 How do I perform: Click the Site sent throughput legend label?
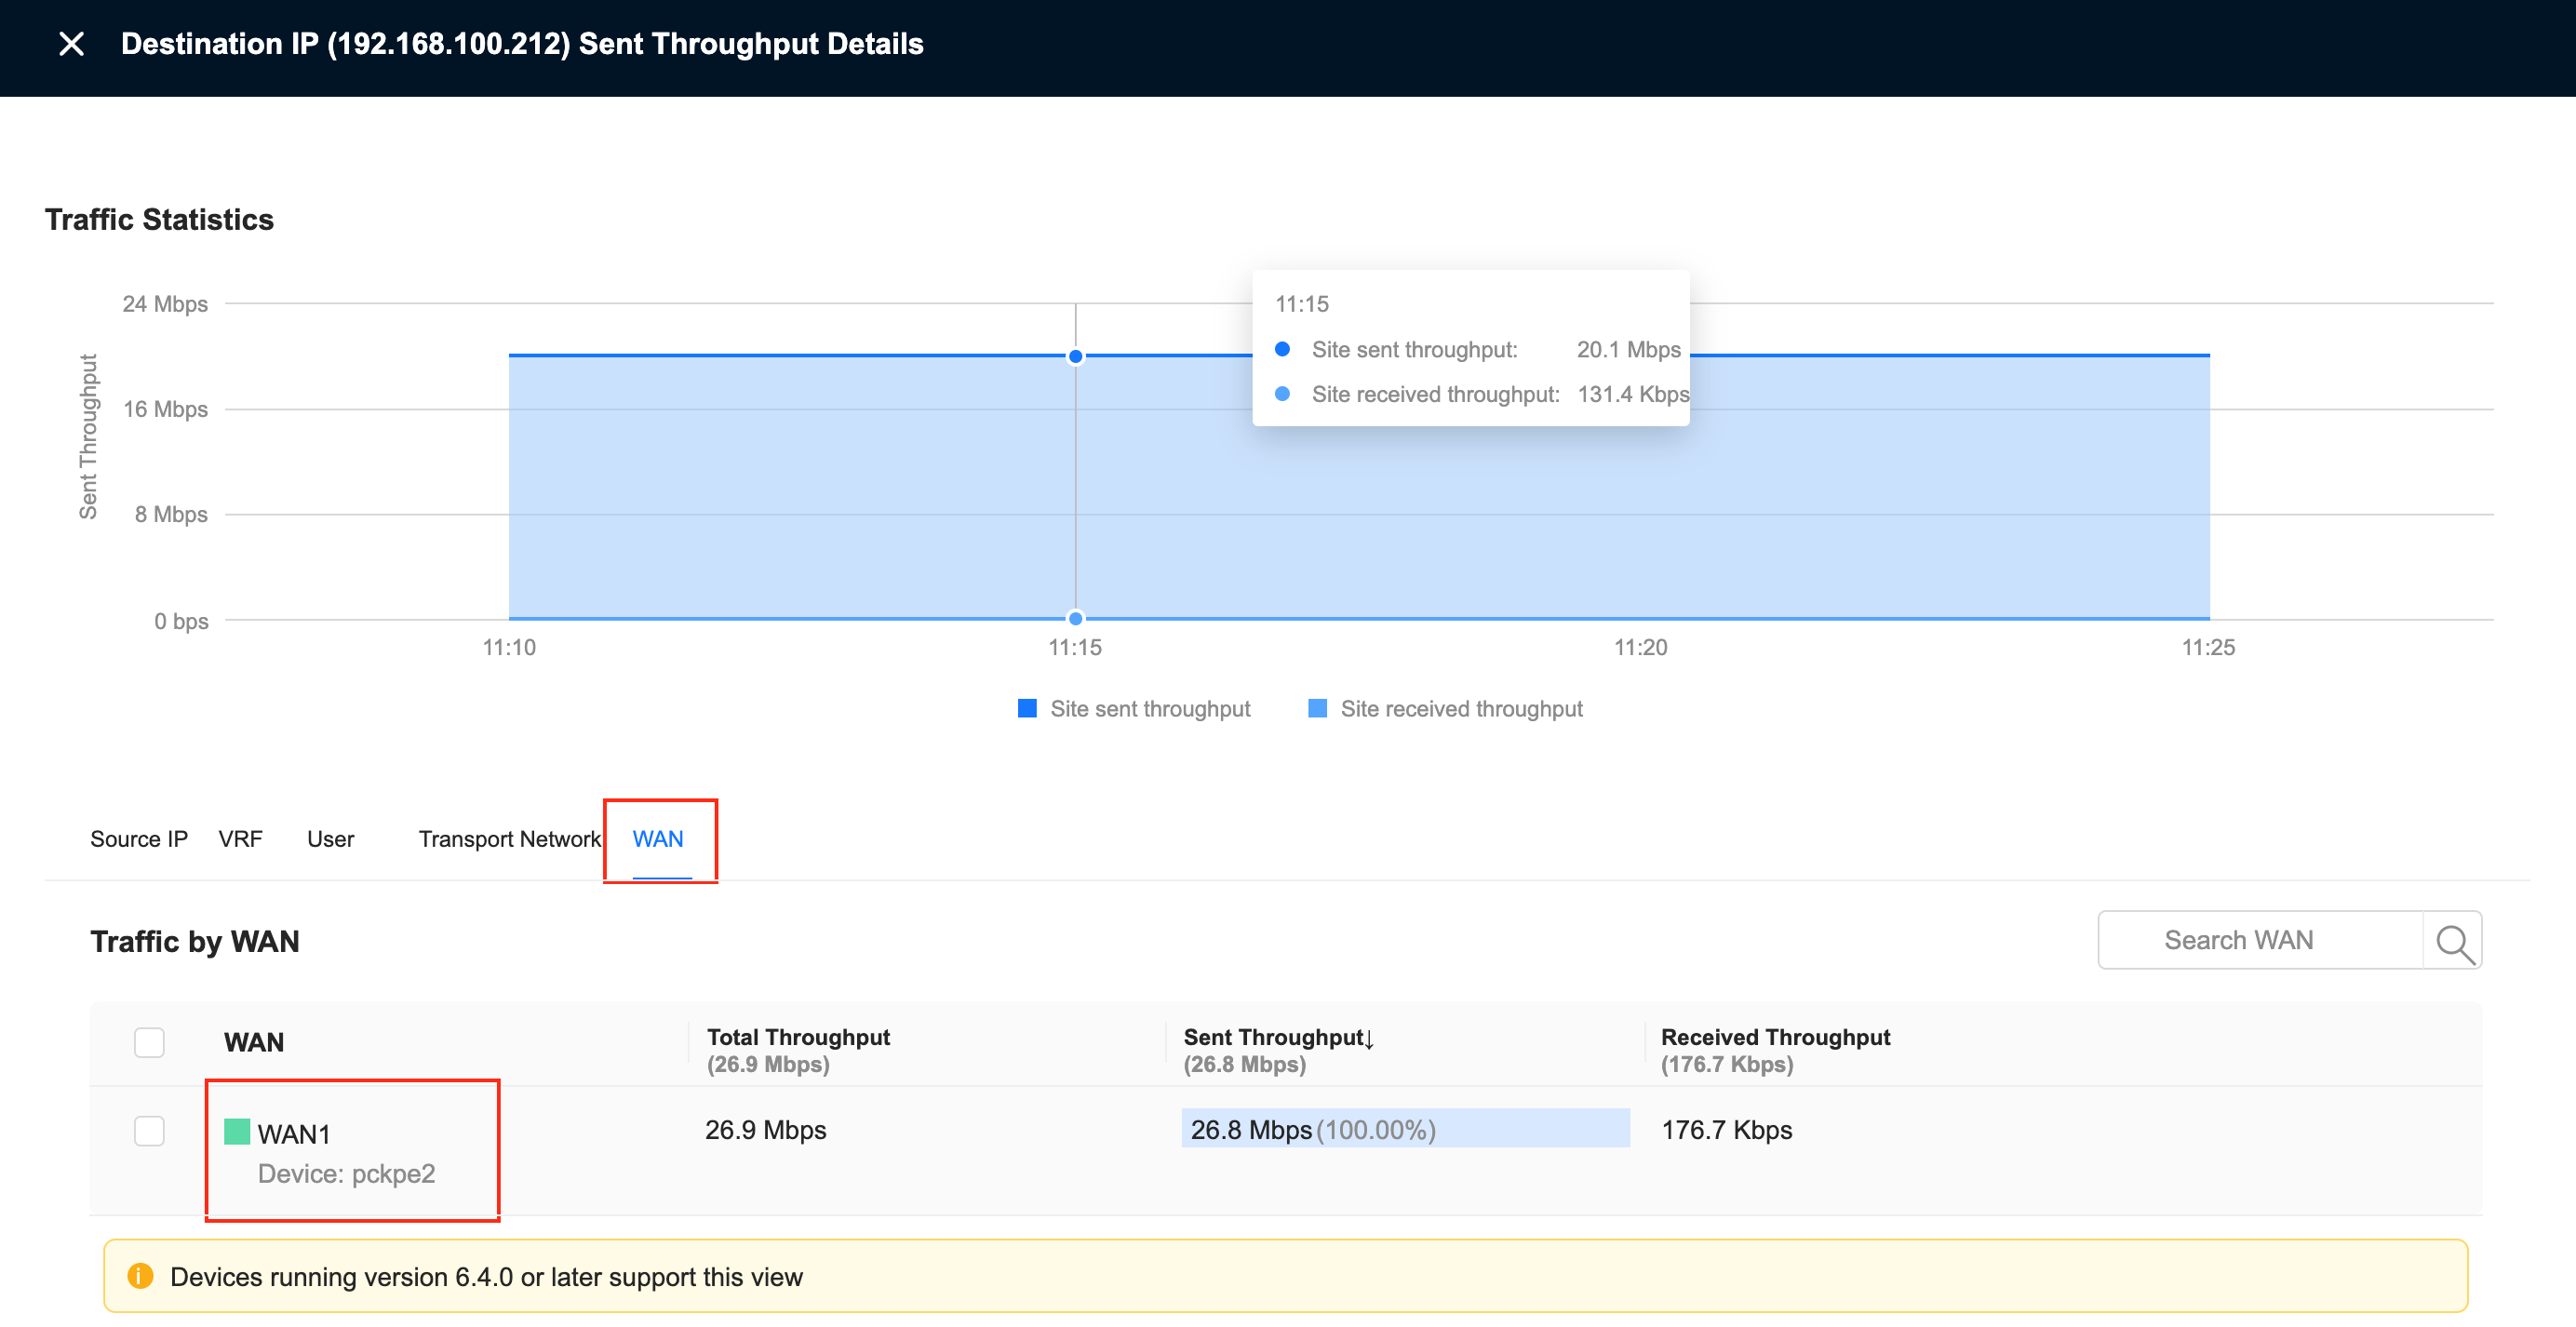(x=1150, y=709)
